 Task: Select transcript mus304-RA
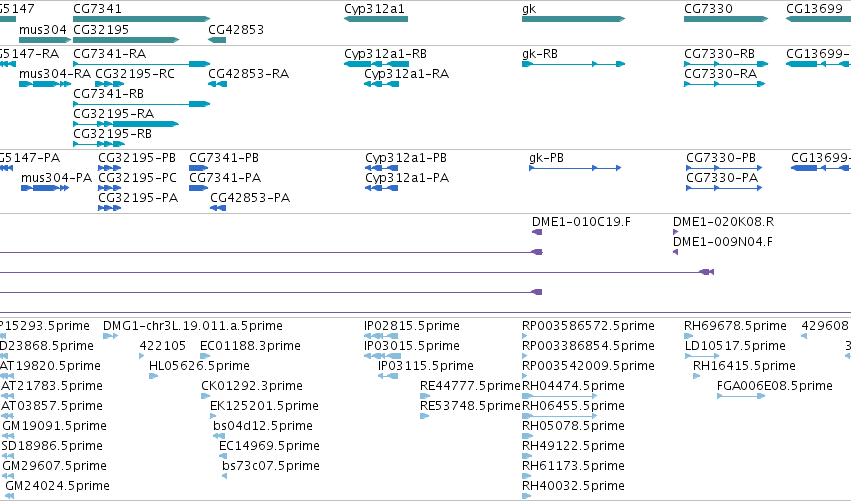tap(45, 84)
